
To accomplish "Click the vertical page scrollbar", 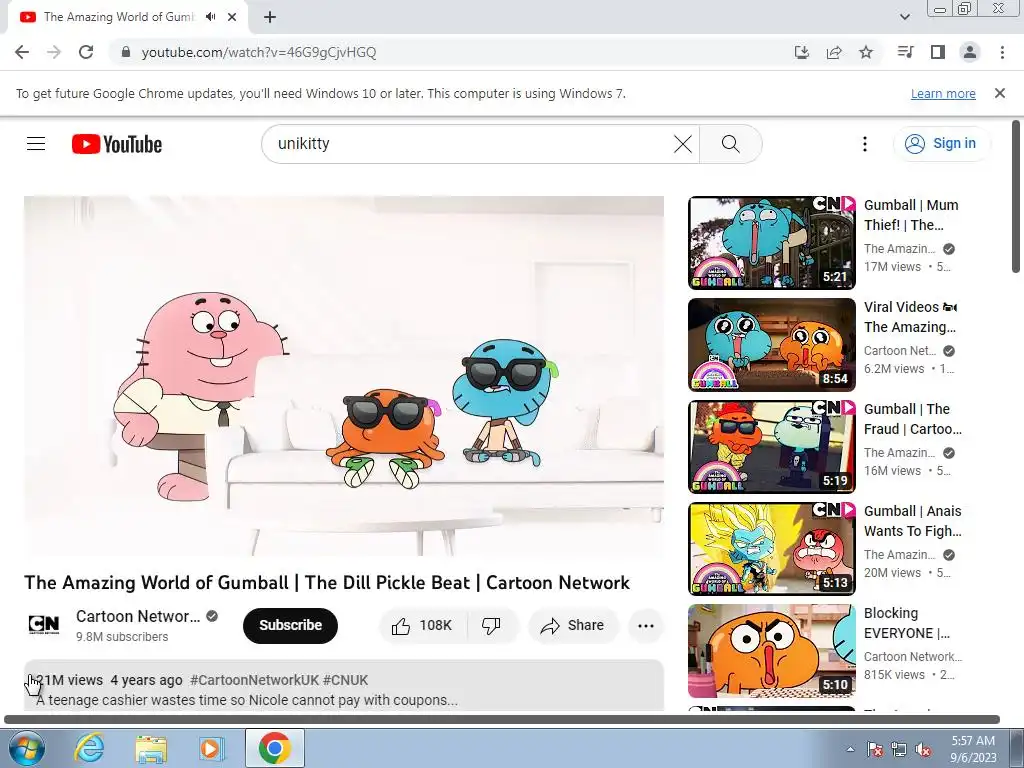I will pos(1016,196).
